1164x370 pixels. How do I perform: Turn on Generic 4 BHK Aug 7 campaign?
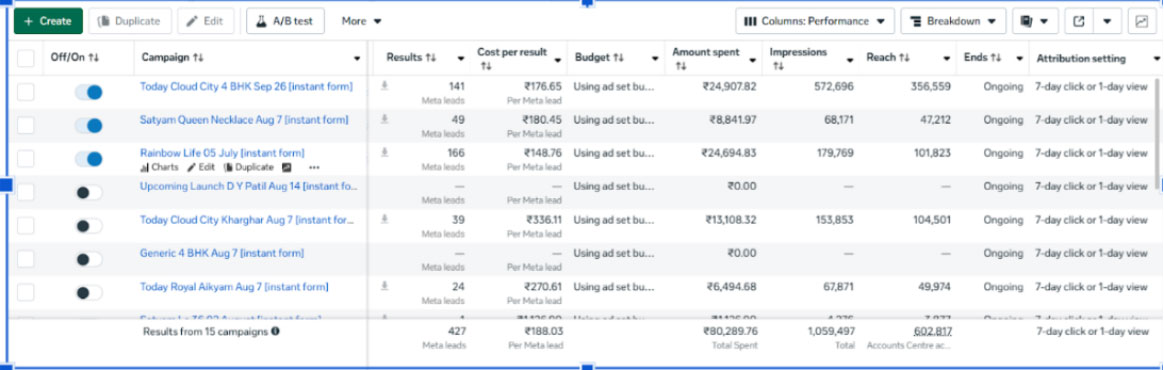(x=88, y=259)
